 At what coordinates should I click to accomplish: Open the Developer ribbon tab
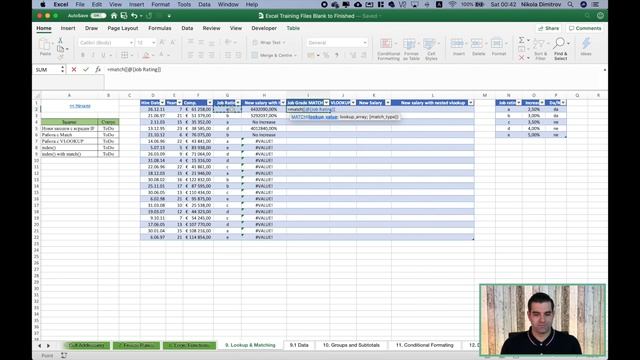264,28
